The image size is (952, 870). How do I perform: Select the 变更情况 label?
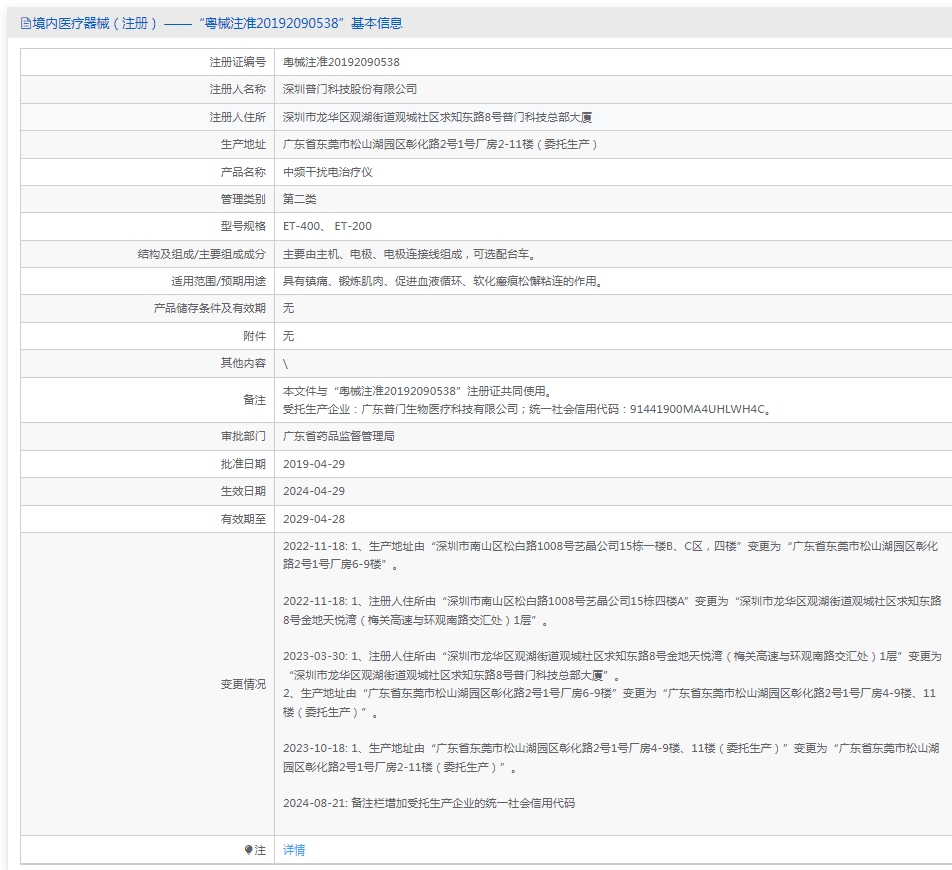pos(243,684)
